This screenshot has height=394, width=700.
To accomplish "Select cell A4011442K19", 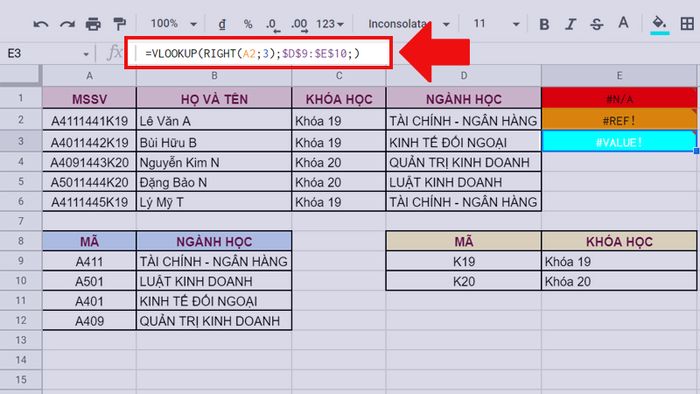I will click(89, 142).
